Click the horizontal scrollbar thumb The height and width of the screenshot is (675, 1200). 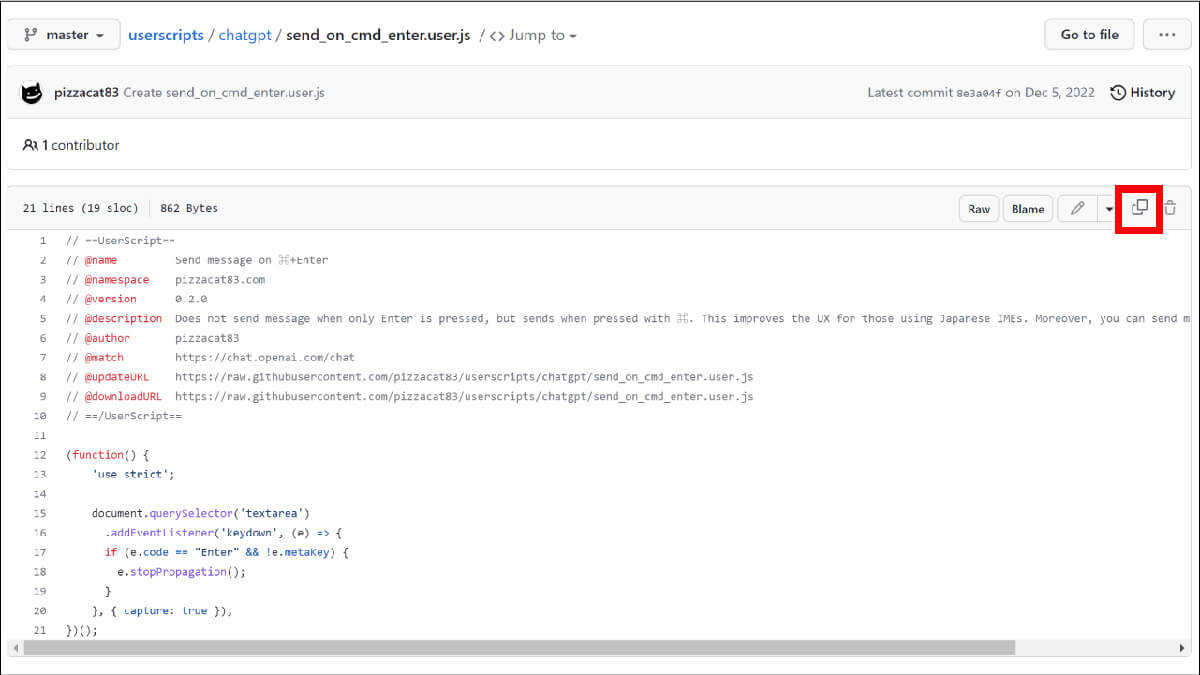pyautogui.click(x=518, y=648)
